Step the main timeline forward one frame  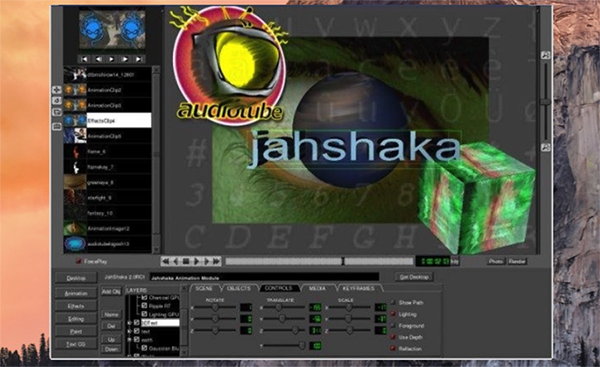(207, 261)
